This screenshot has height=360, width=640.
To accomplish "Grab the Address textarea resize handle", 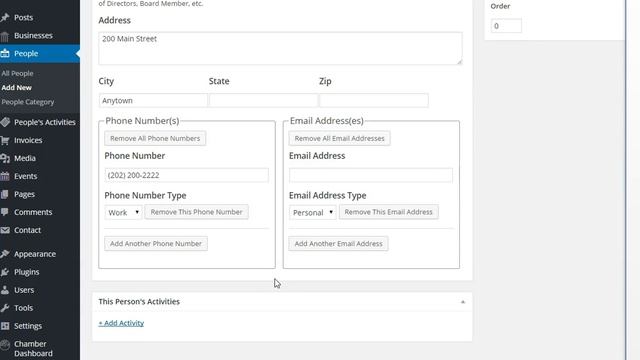I will coord(459,61).
